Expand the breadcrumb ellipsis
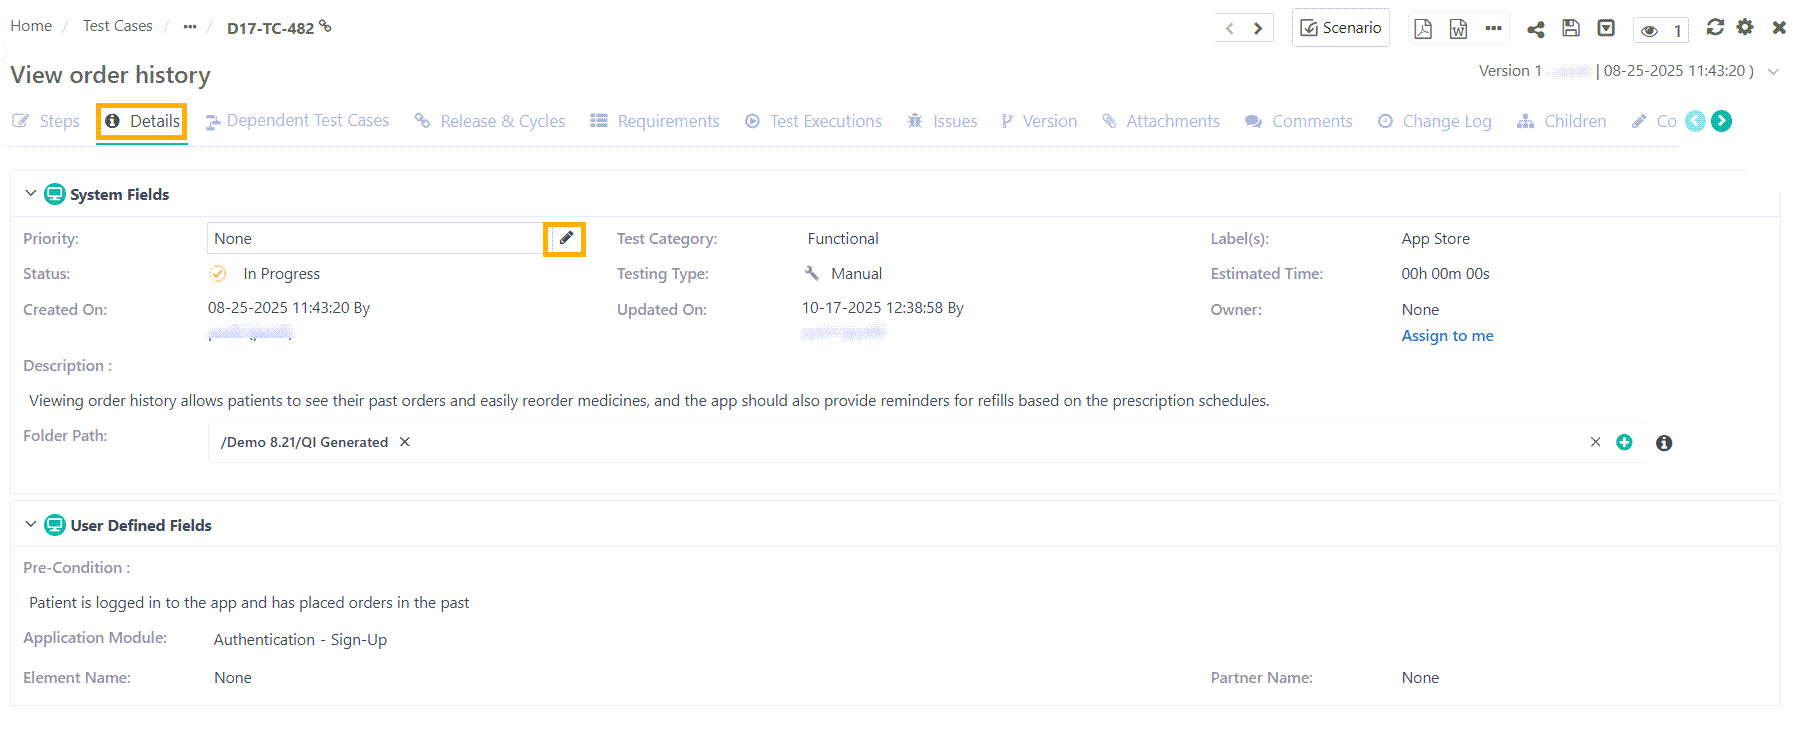The height and width of the screenshot is (747, 1801). [x=190, y=27]
